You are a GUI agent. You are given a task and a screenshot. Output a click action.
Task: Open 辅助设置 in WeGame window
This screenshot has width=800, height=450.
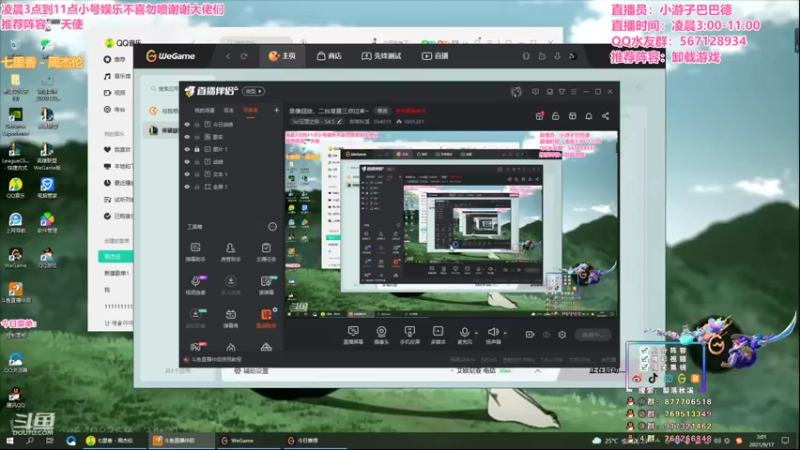coord(251,371)
